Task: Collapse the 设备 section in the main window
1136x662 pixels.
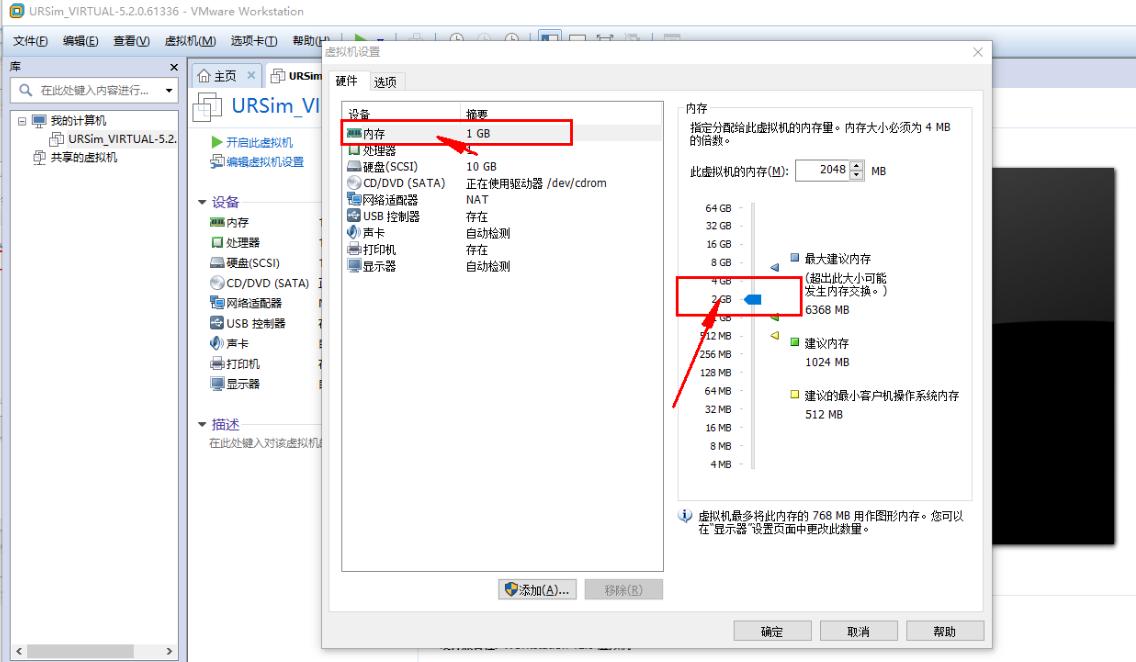Action: pyautogui.click(x=202, y=202)
